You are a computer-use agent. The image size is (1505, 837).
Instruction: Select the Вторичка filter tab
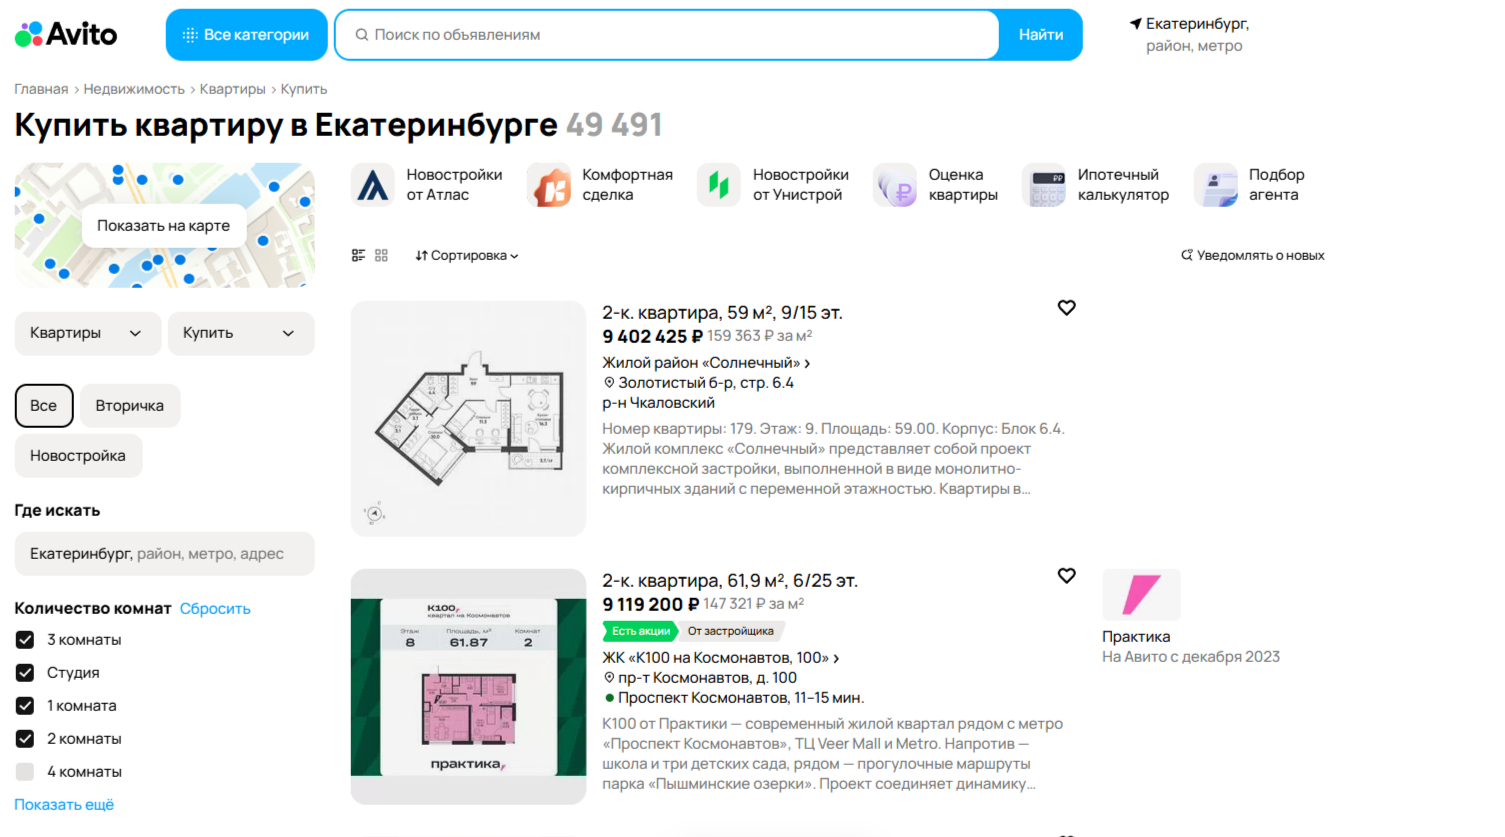pyautogui.click(x=130, y=406)
